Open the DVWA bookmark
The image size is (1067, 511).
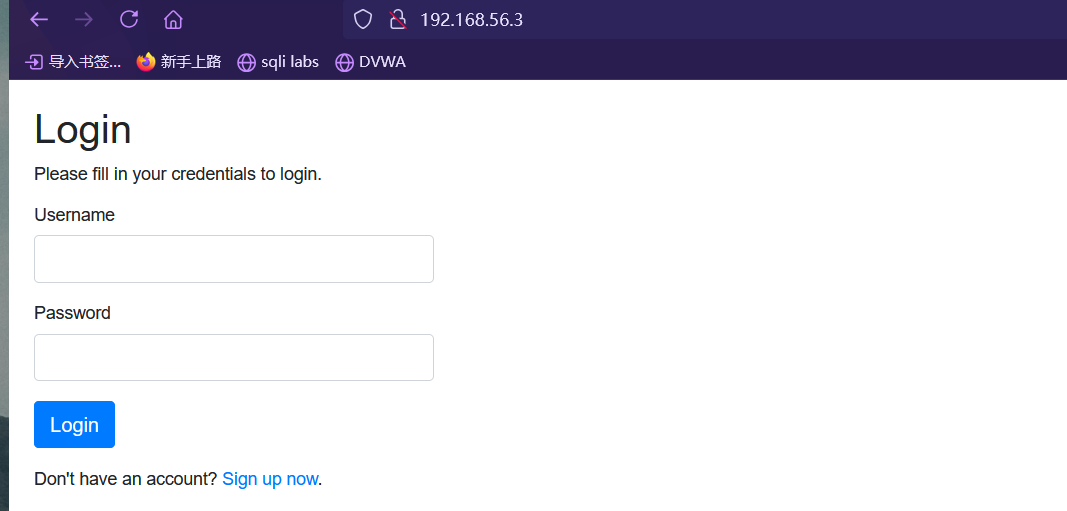(371, 62)
